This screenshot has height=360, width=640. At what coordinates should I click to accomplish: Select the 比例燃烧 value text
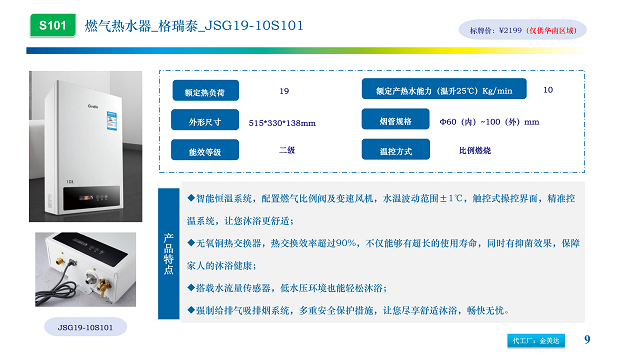click(475, 151)
